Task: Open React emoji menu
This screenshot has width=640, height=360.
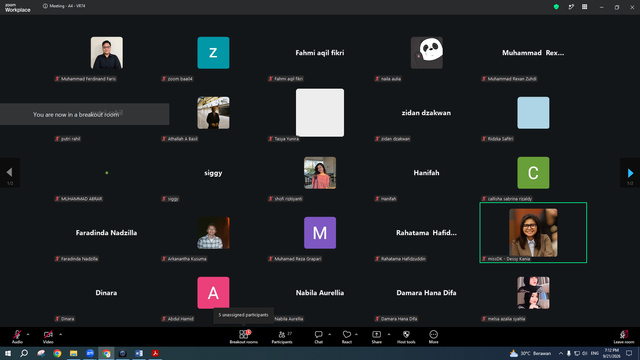Action: tap(347, 337)
